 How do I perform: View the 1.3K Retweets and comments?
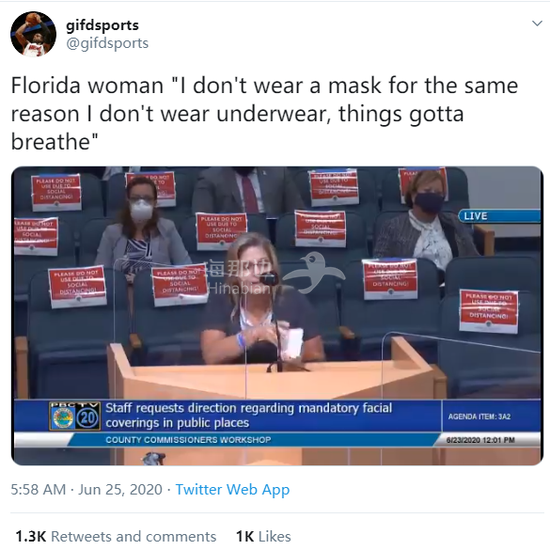coord(116,536)
